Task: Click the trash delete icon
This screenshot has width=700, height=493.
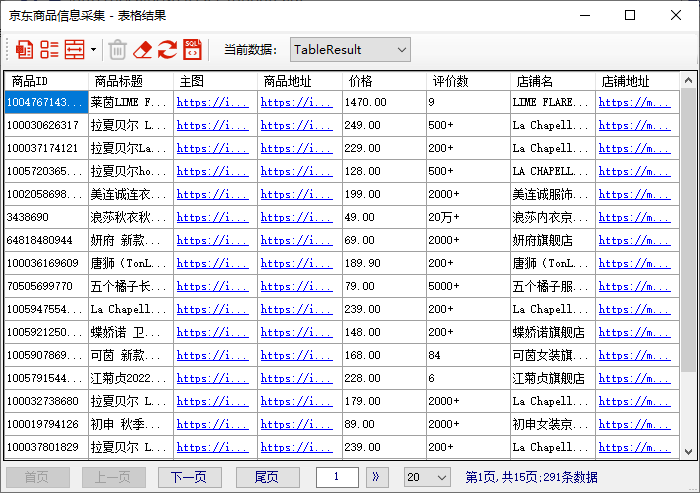Action: (x=117, y=49)
